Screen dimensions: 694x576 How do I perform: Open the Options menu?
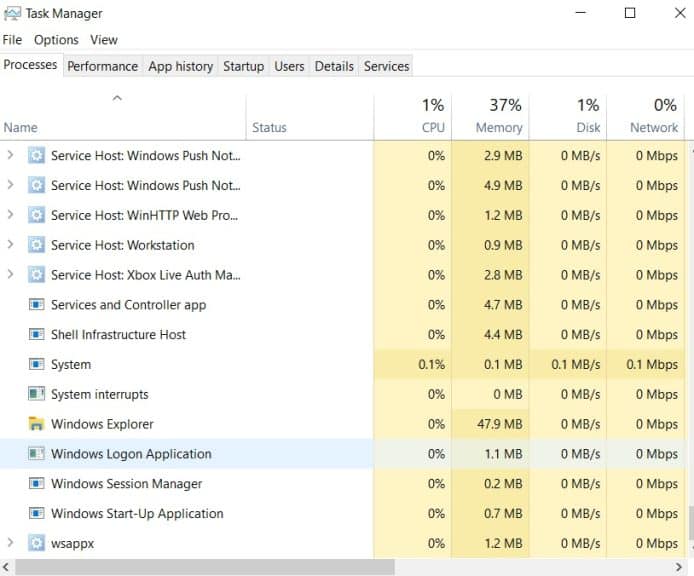(56, 40)
